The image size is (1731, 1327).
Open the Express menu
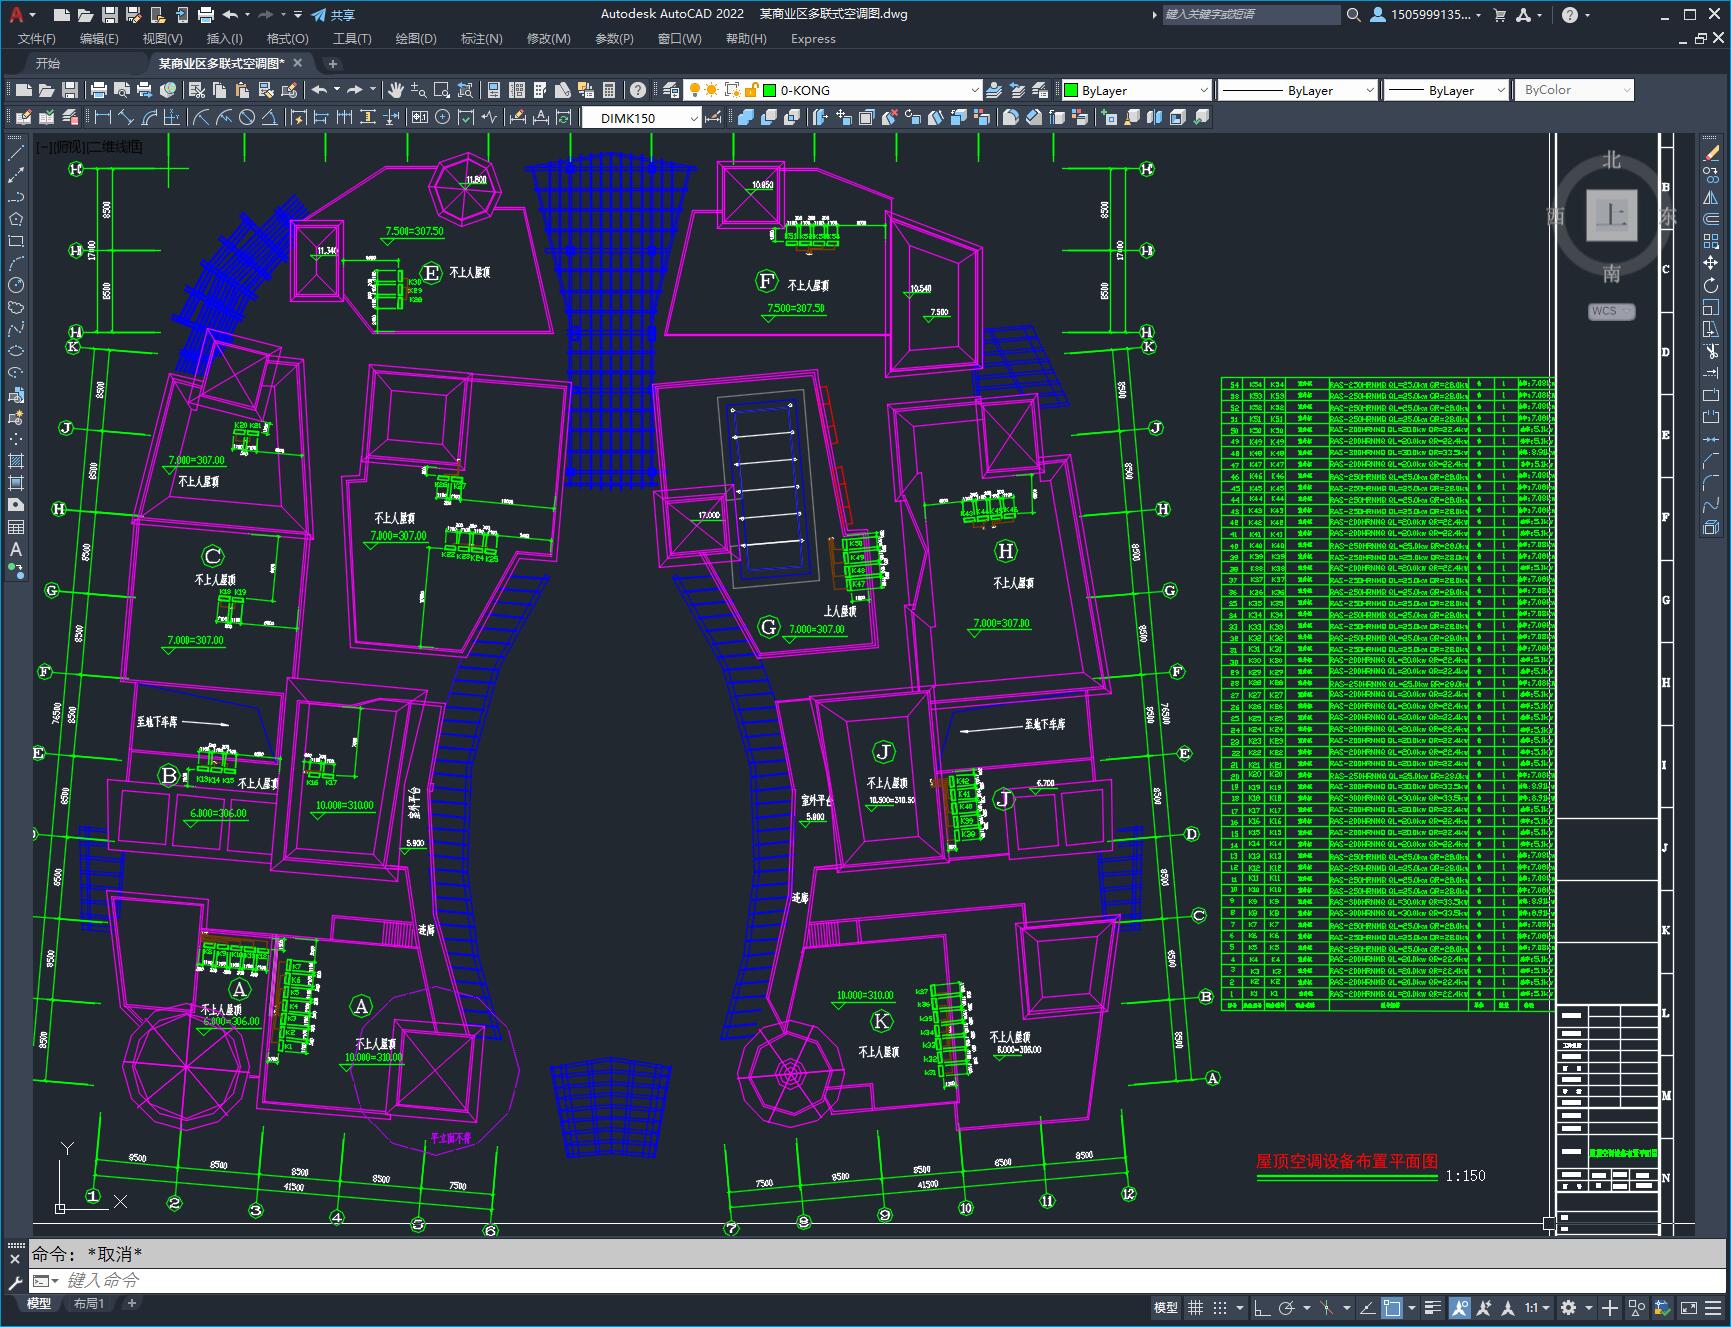[813, 38]
